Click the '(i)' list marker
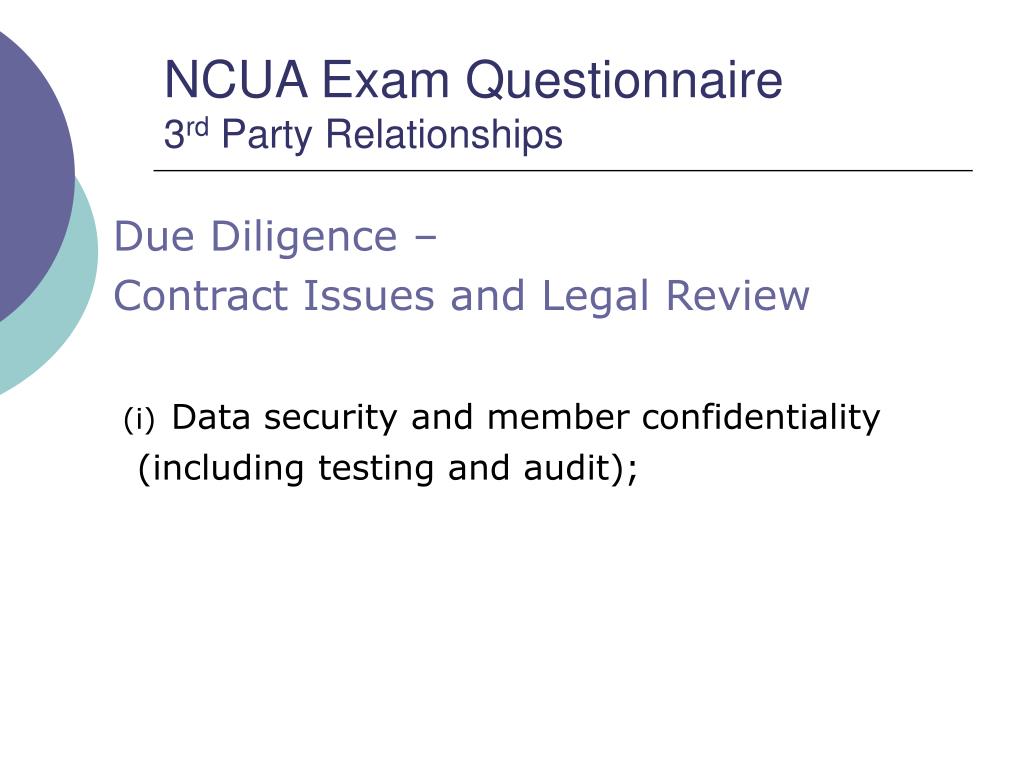The height and width of the screenshot is (768, 1024). [x=139, y=419]
